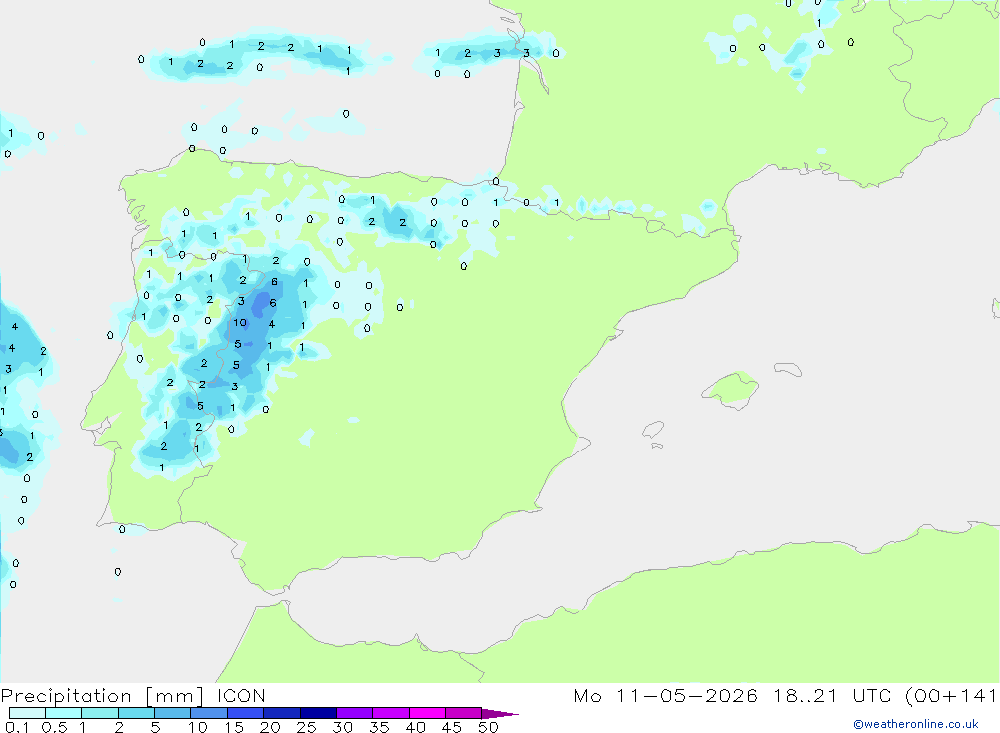Click the 'Mo 11-05-2026' date text
The width and height of the screenshot is (1000, 733).
tap(665, 696)
